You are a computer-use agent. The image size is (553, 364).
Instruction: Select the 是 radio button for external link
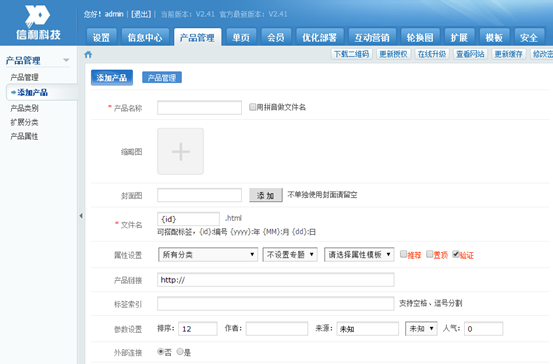(180, 352)
